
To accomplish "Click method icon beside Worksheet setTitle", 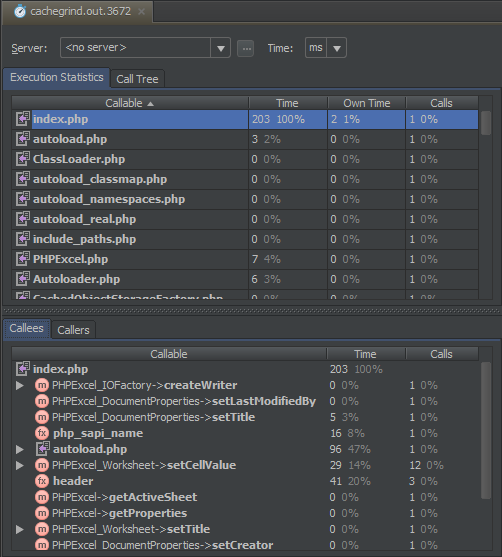I will coord(42,529).
